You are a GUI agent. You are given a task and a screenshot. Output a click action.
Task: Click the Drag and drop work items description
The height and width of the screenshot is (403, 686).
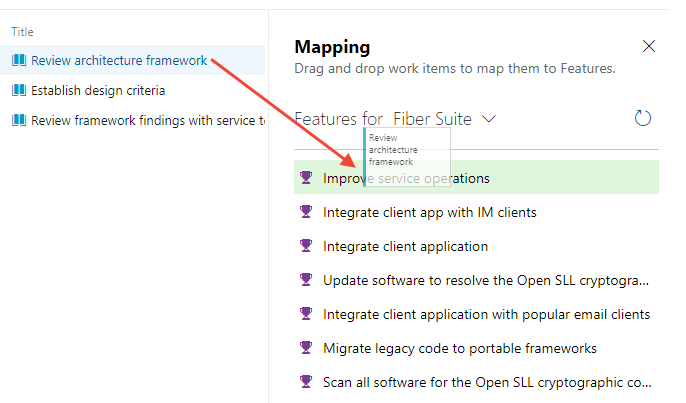tap(455, 69)
